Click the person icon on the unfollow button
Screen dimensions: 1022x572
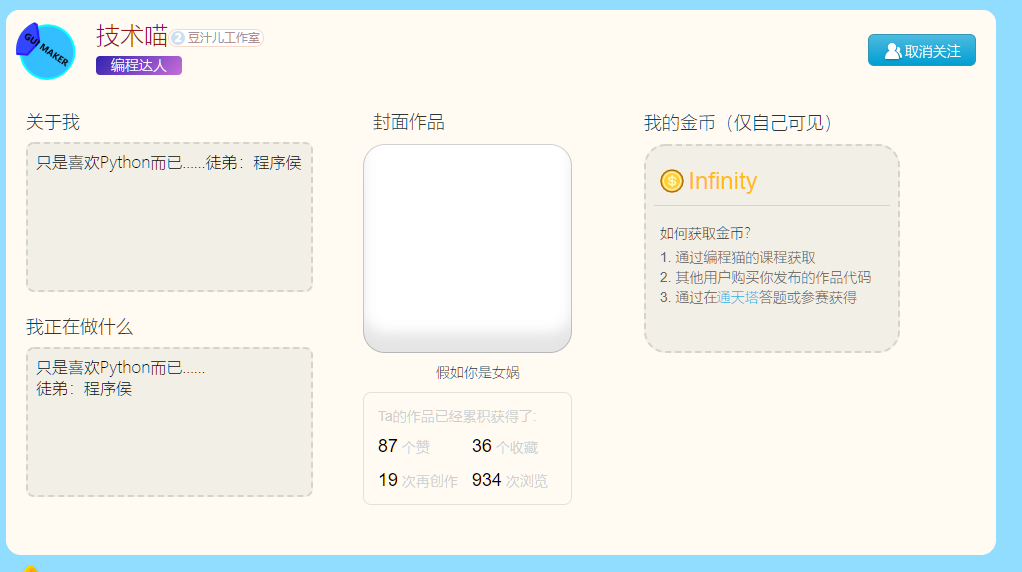[892, 51]
